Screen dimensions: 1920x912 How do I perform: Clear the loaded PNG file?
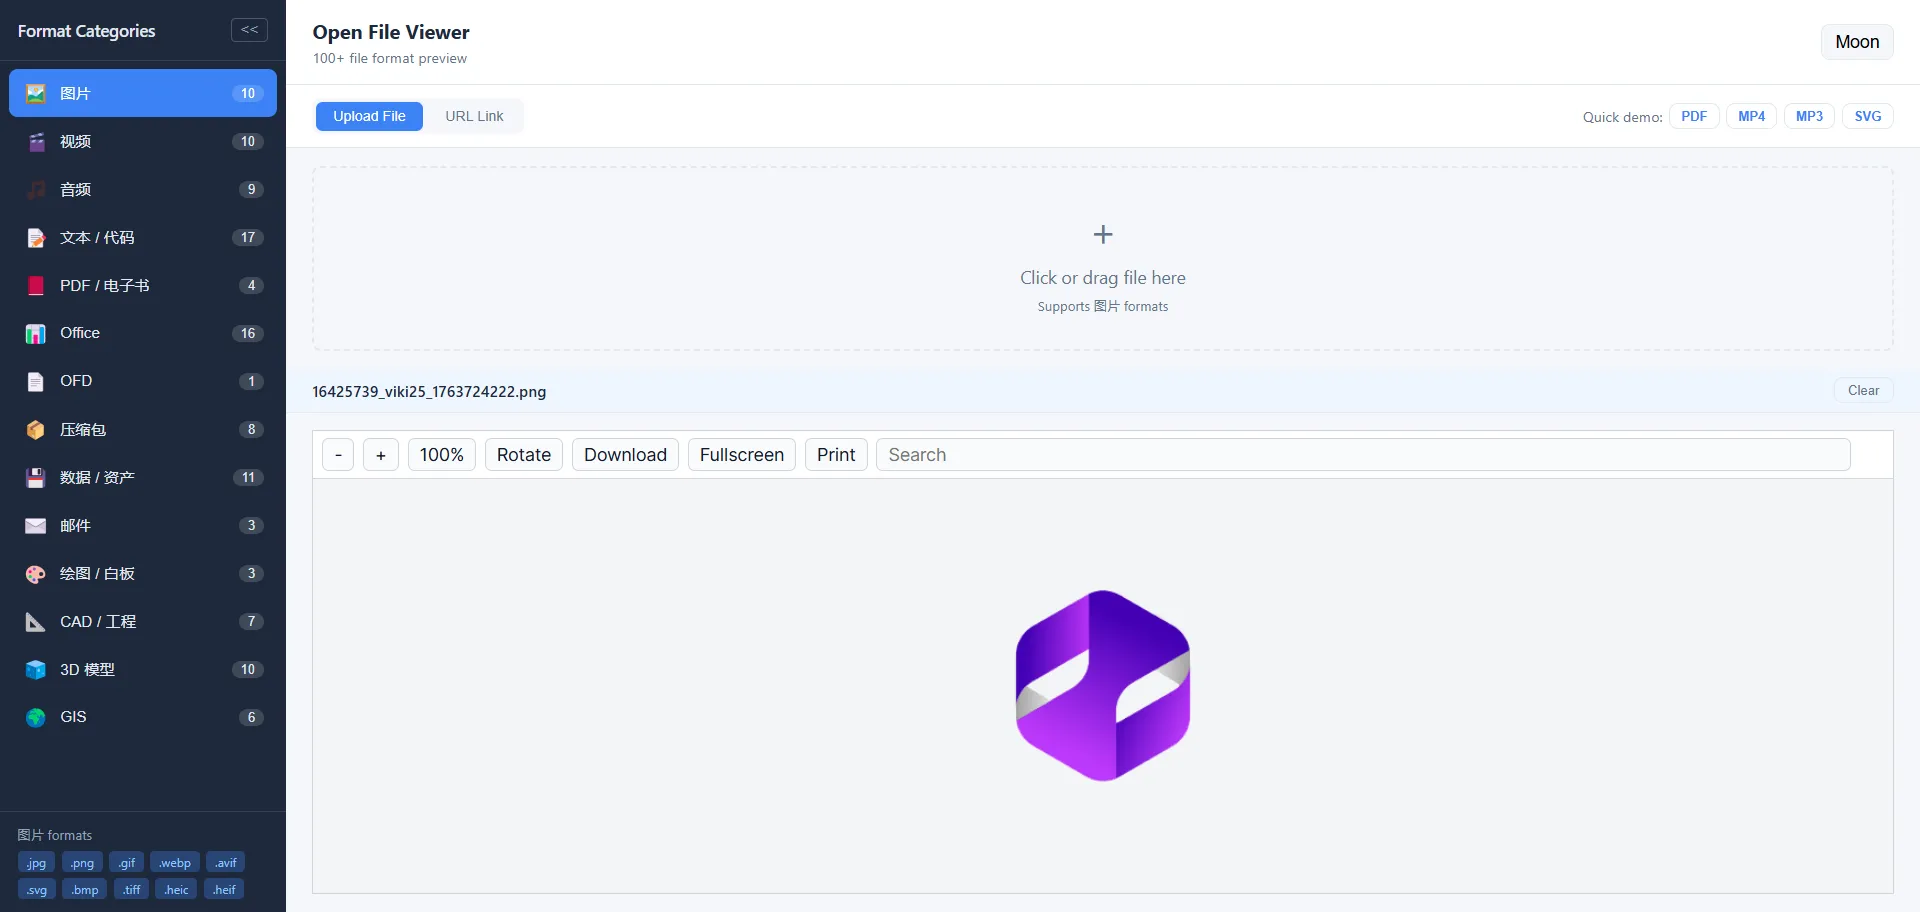tap(1863, 390)
